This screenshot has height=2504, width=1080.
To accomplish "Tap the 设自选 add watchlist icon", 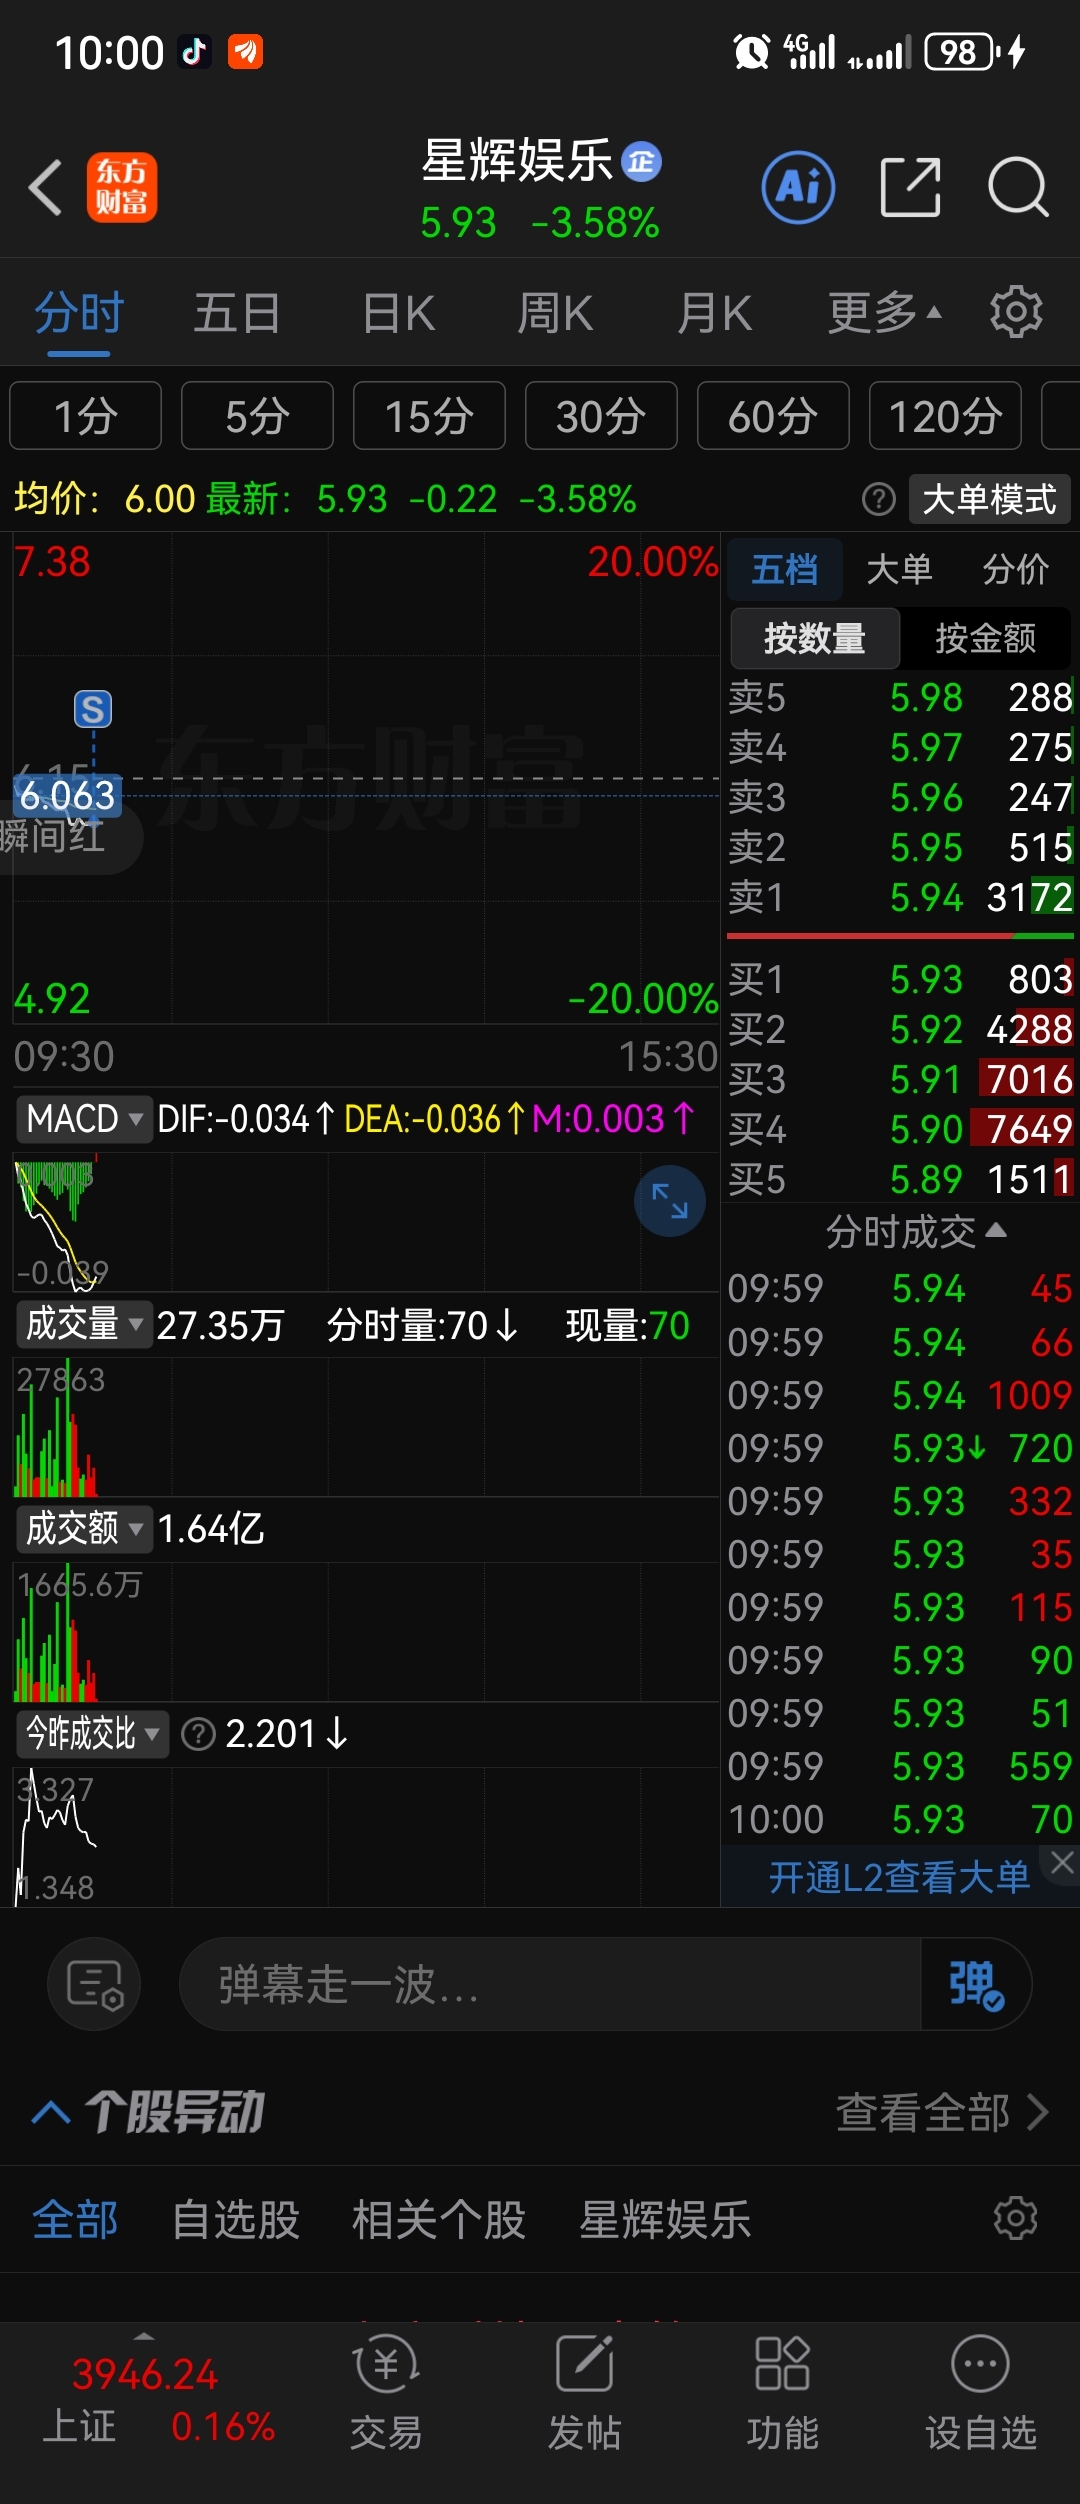I will point(980,2392).
